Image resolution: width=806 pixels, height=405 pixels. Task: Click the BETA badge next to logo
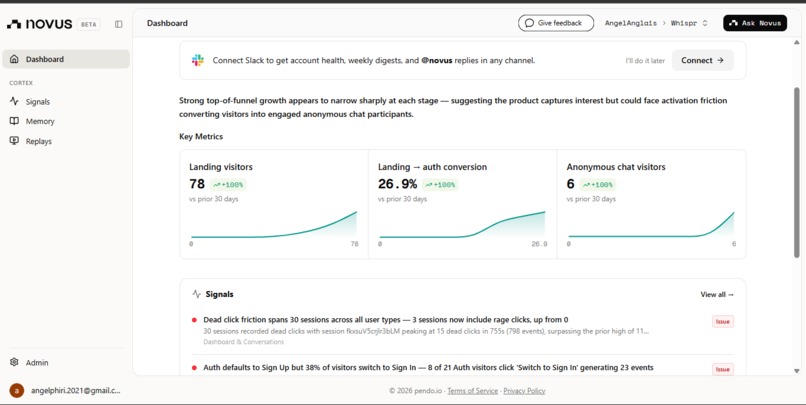tap(88, 24)
